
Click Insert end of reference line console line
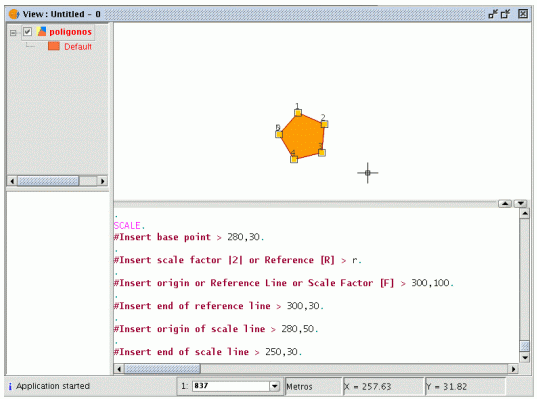pyautogui.click(x=218, y=306)
